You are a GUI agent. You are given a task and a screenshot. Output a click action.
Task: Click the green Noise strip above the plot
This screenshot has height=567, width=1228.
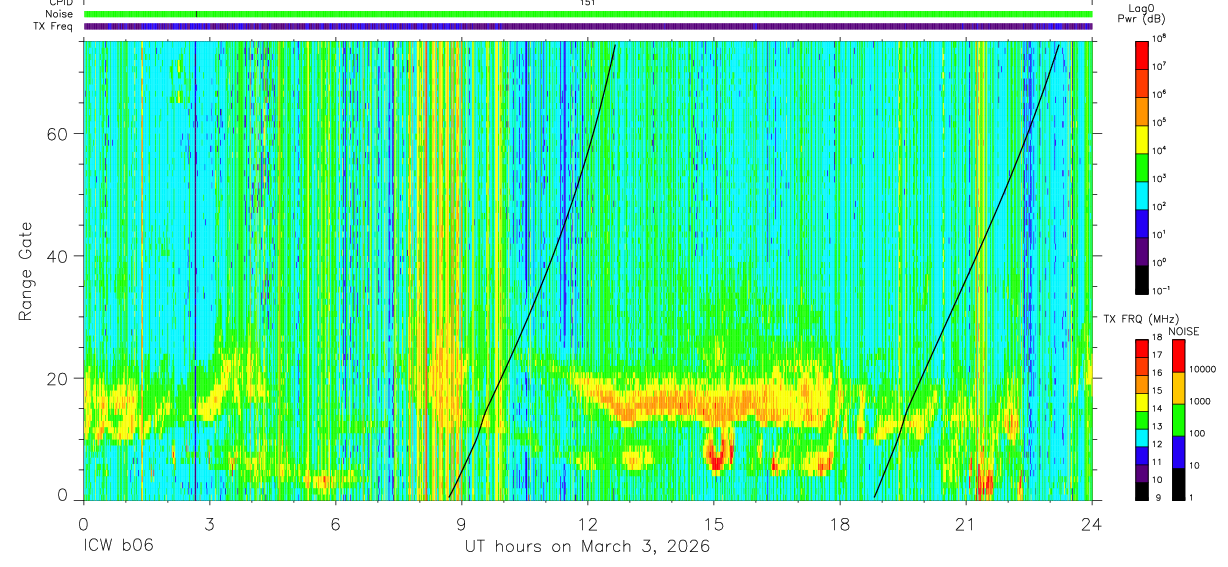[588, 14]
